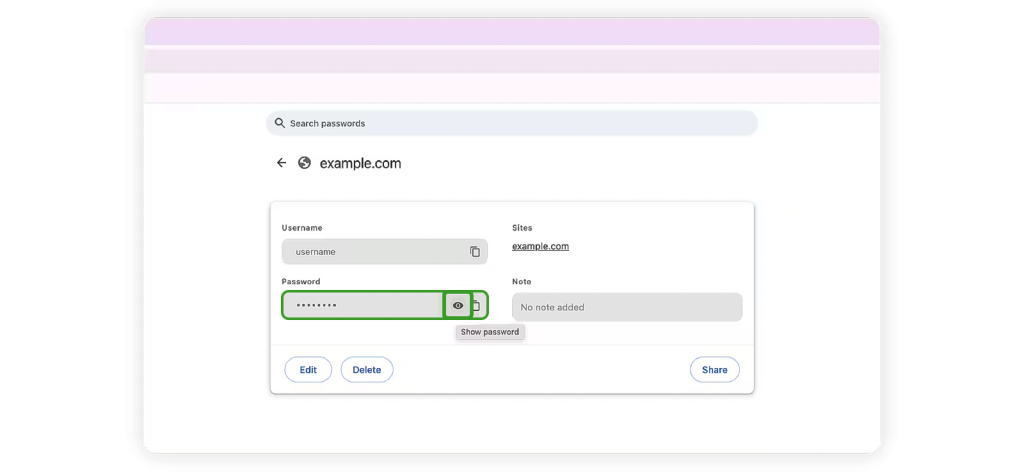Click the Username label
Viewport: 1024px width, 473px height.
302,228
